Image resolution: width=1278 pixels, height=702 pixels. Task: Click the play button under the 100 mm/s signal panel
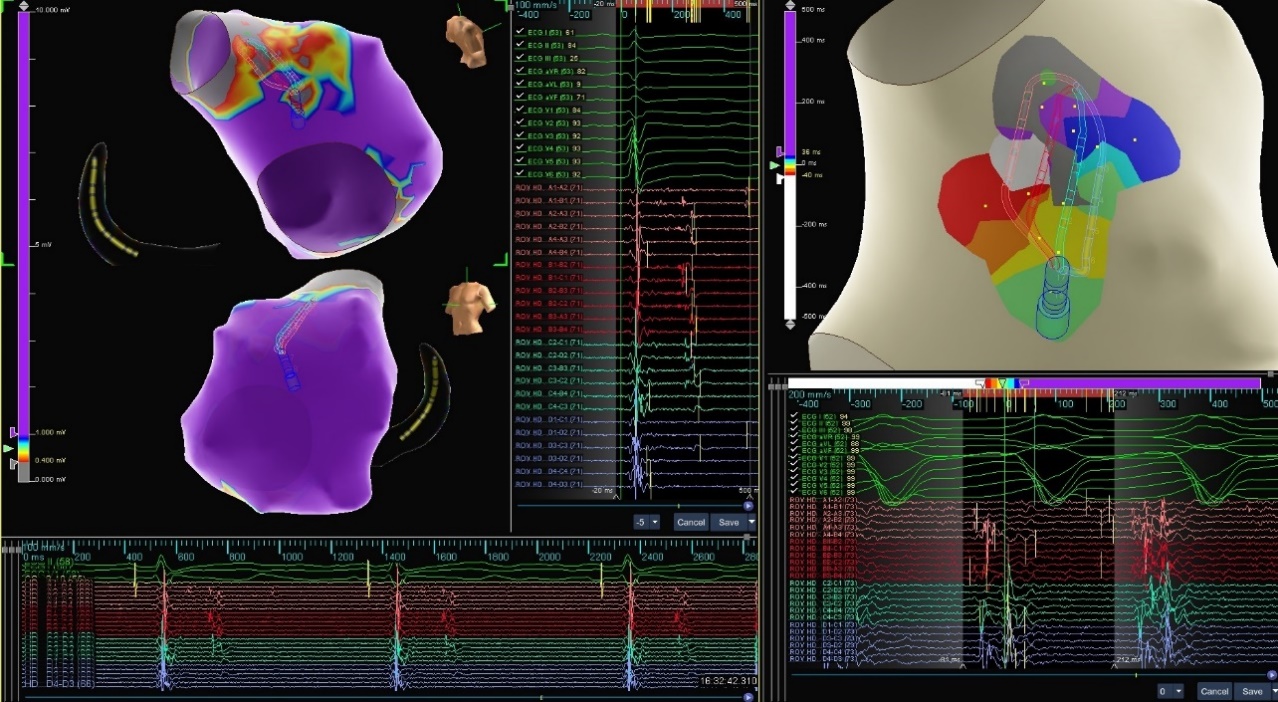click(748, 506)
